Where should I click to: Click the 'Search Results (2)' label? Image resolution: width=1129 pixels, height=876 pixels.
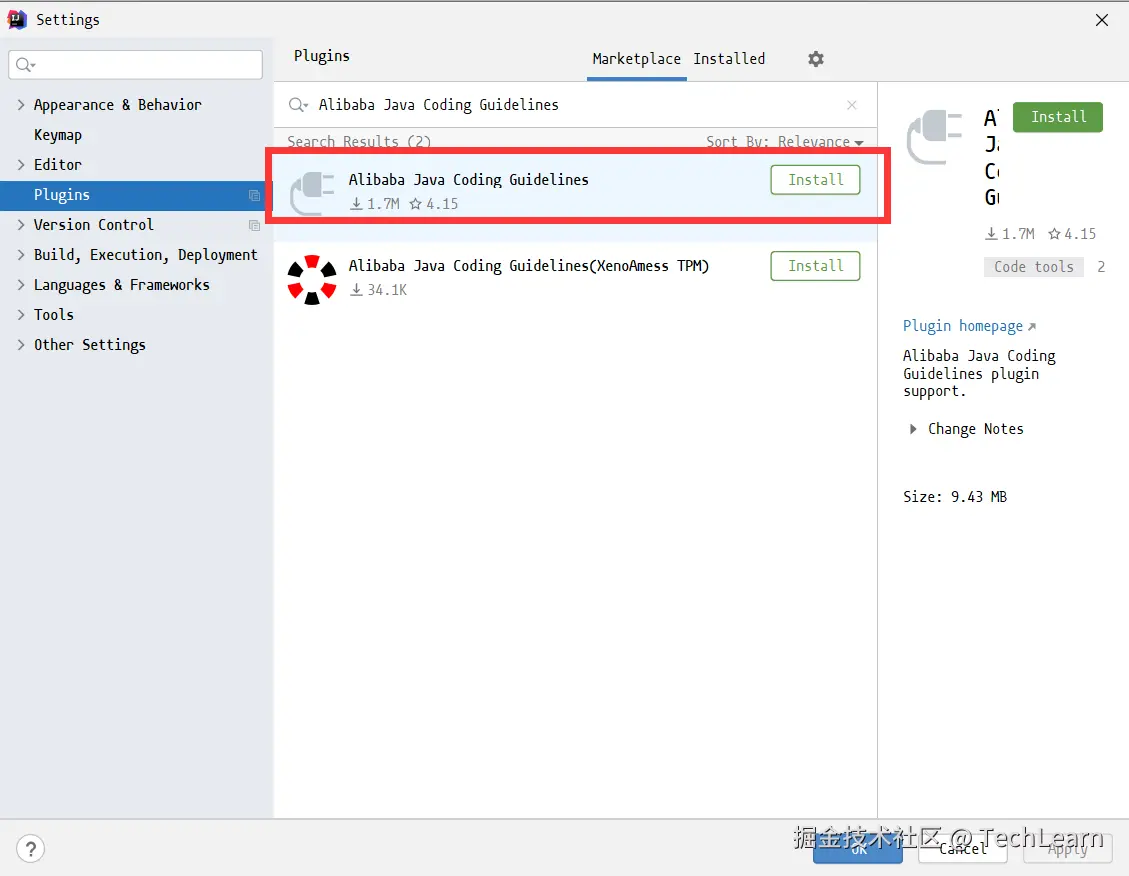coord(359,141)
